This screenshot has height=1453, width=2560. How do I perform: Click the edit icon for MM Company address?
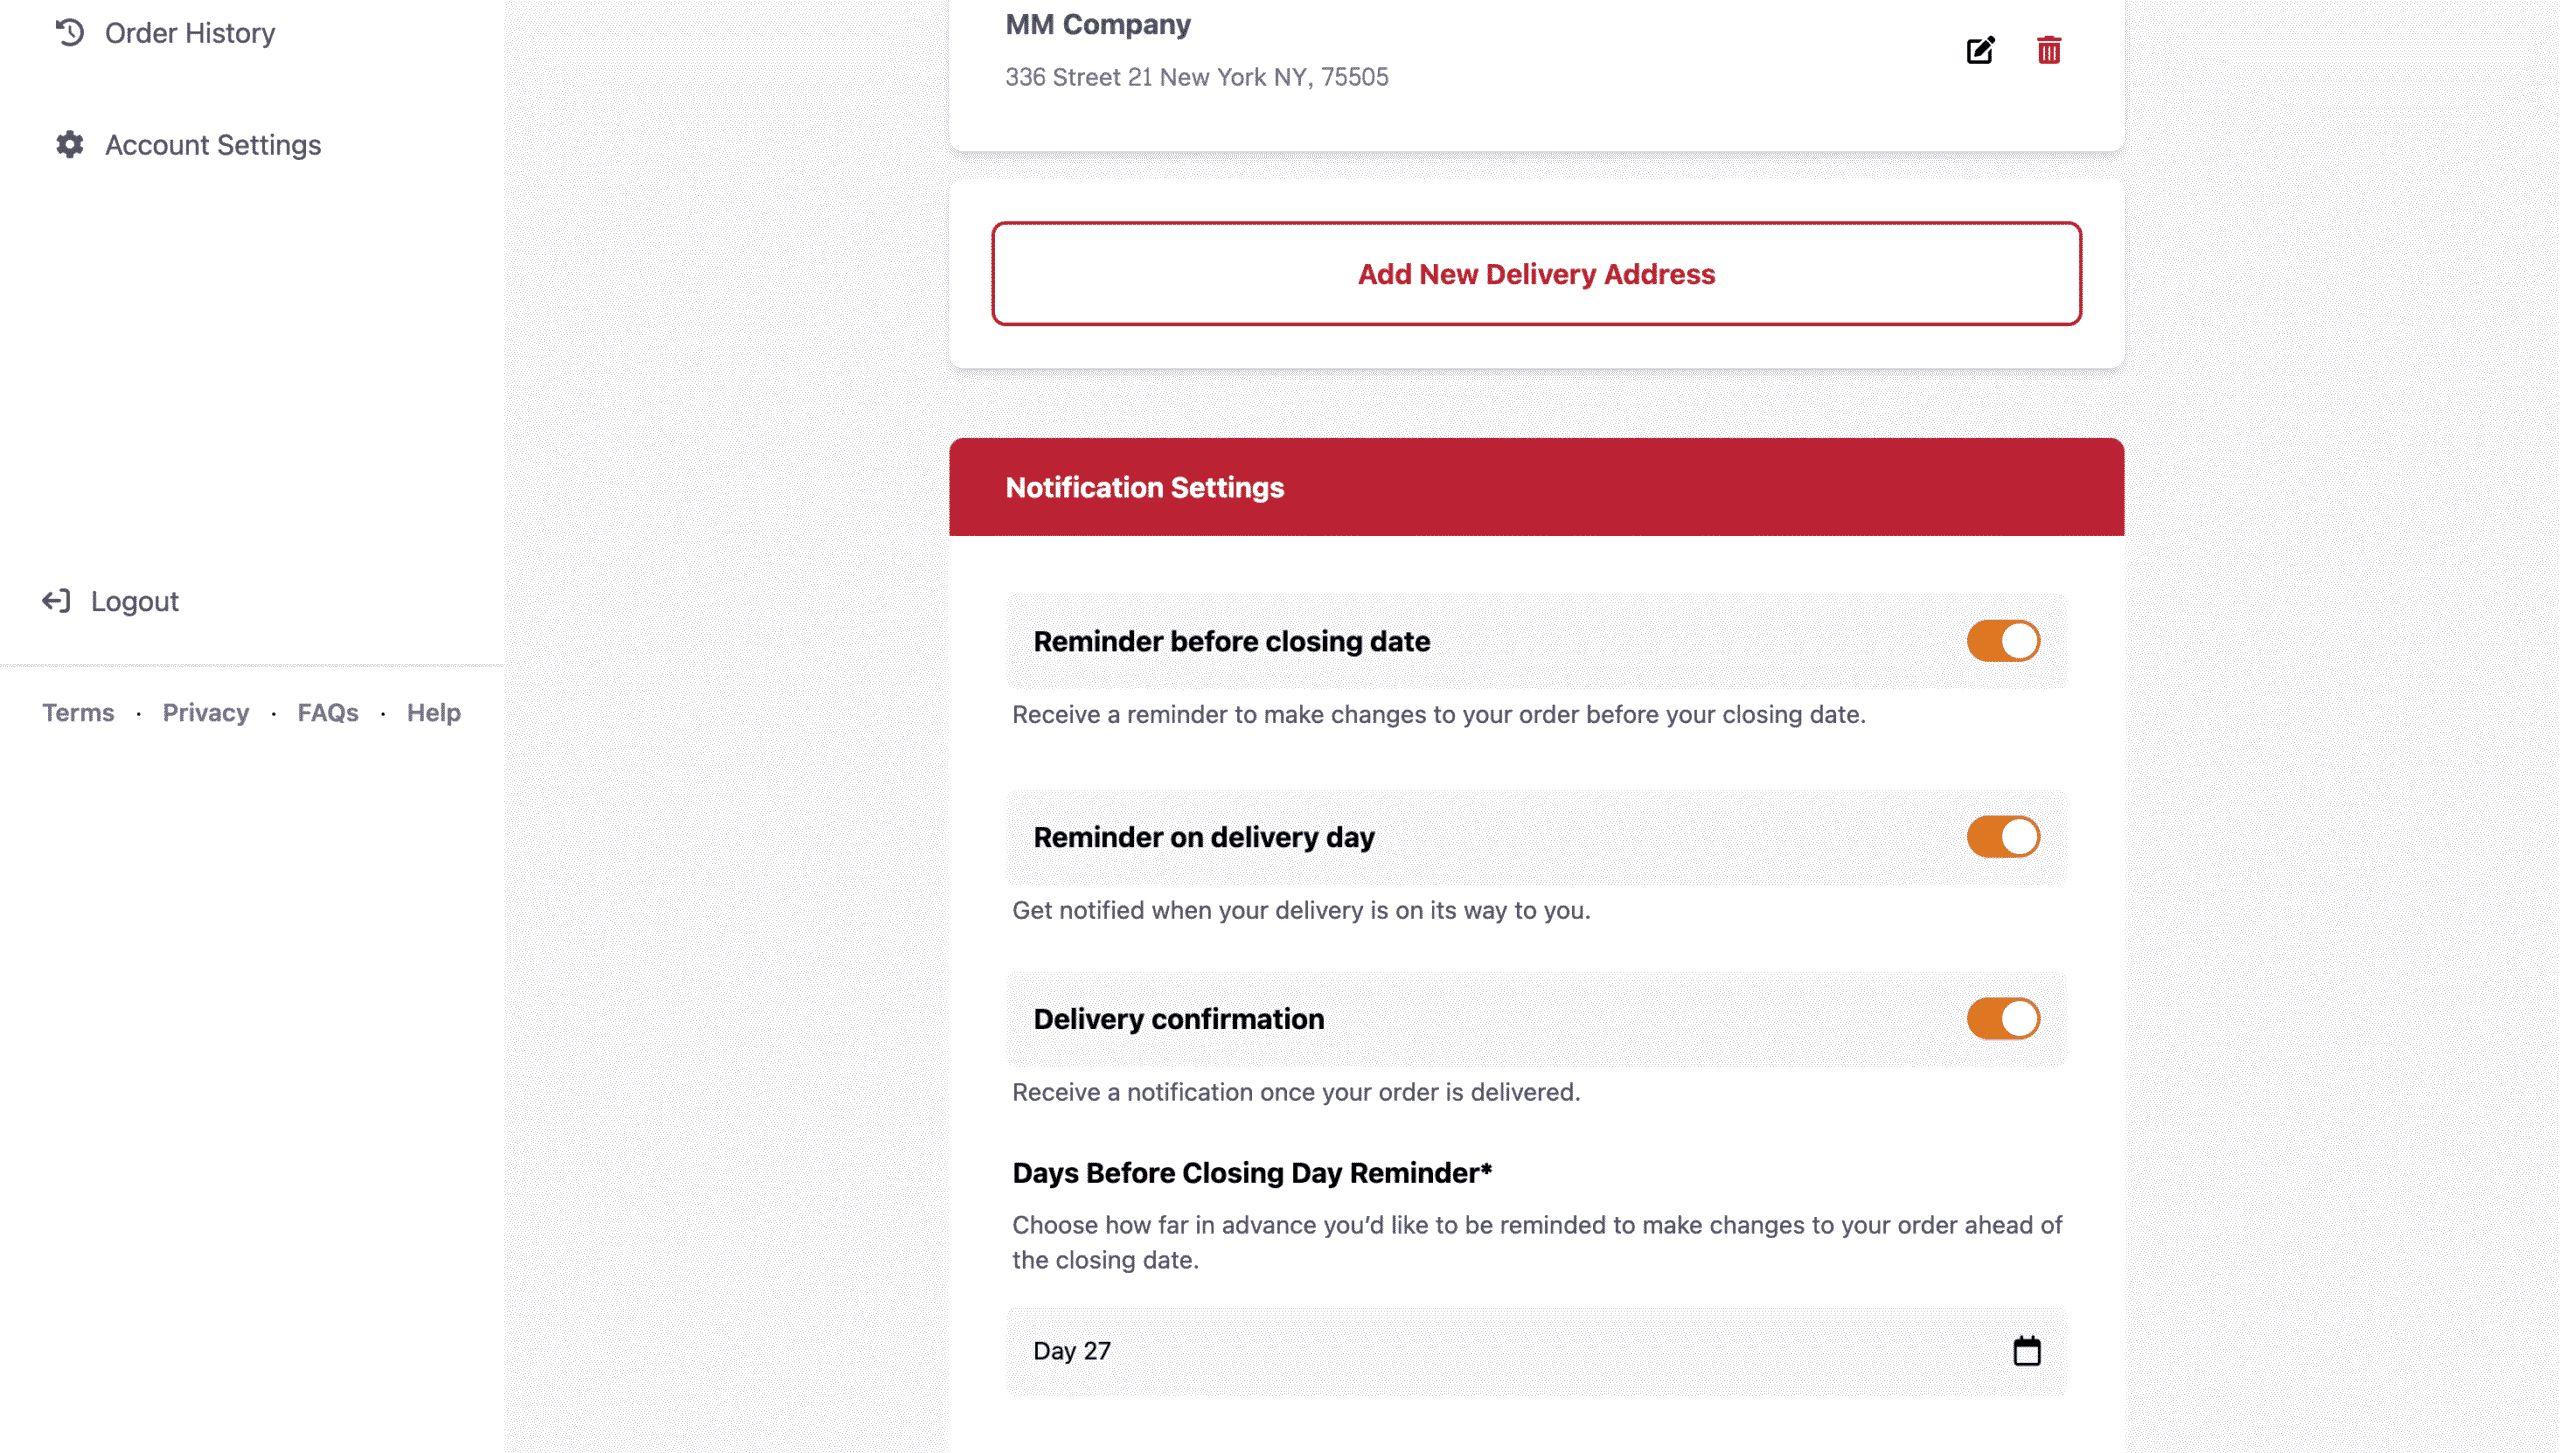[x=1980, y=50]
